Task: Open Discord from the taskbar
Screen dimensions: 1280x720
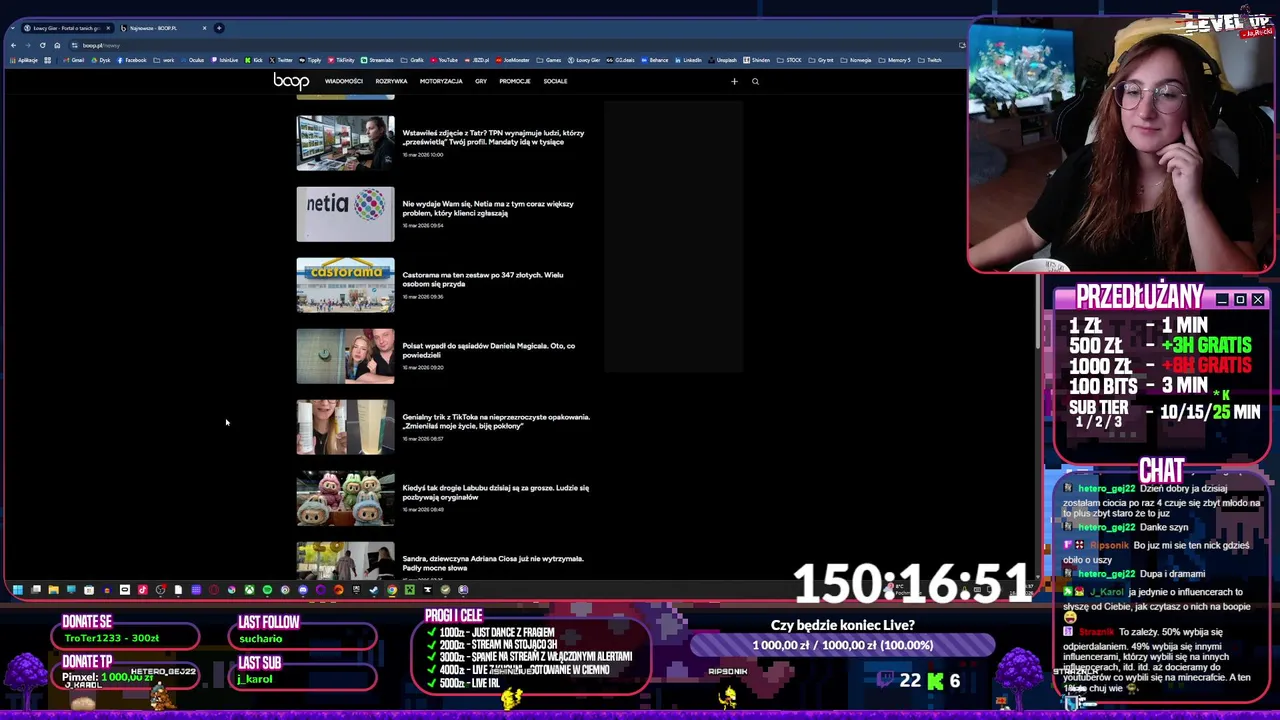Action: click(x=303, y=590)
